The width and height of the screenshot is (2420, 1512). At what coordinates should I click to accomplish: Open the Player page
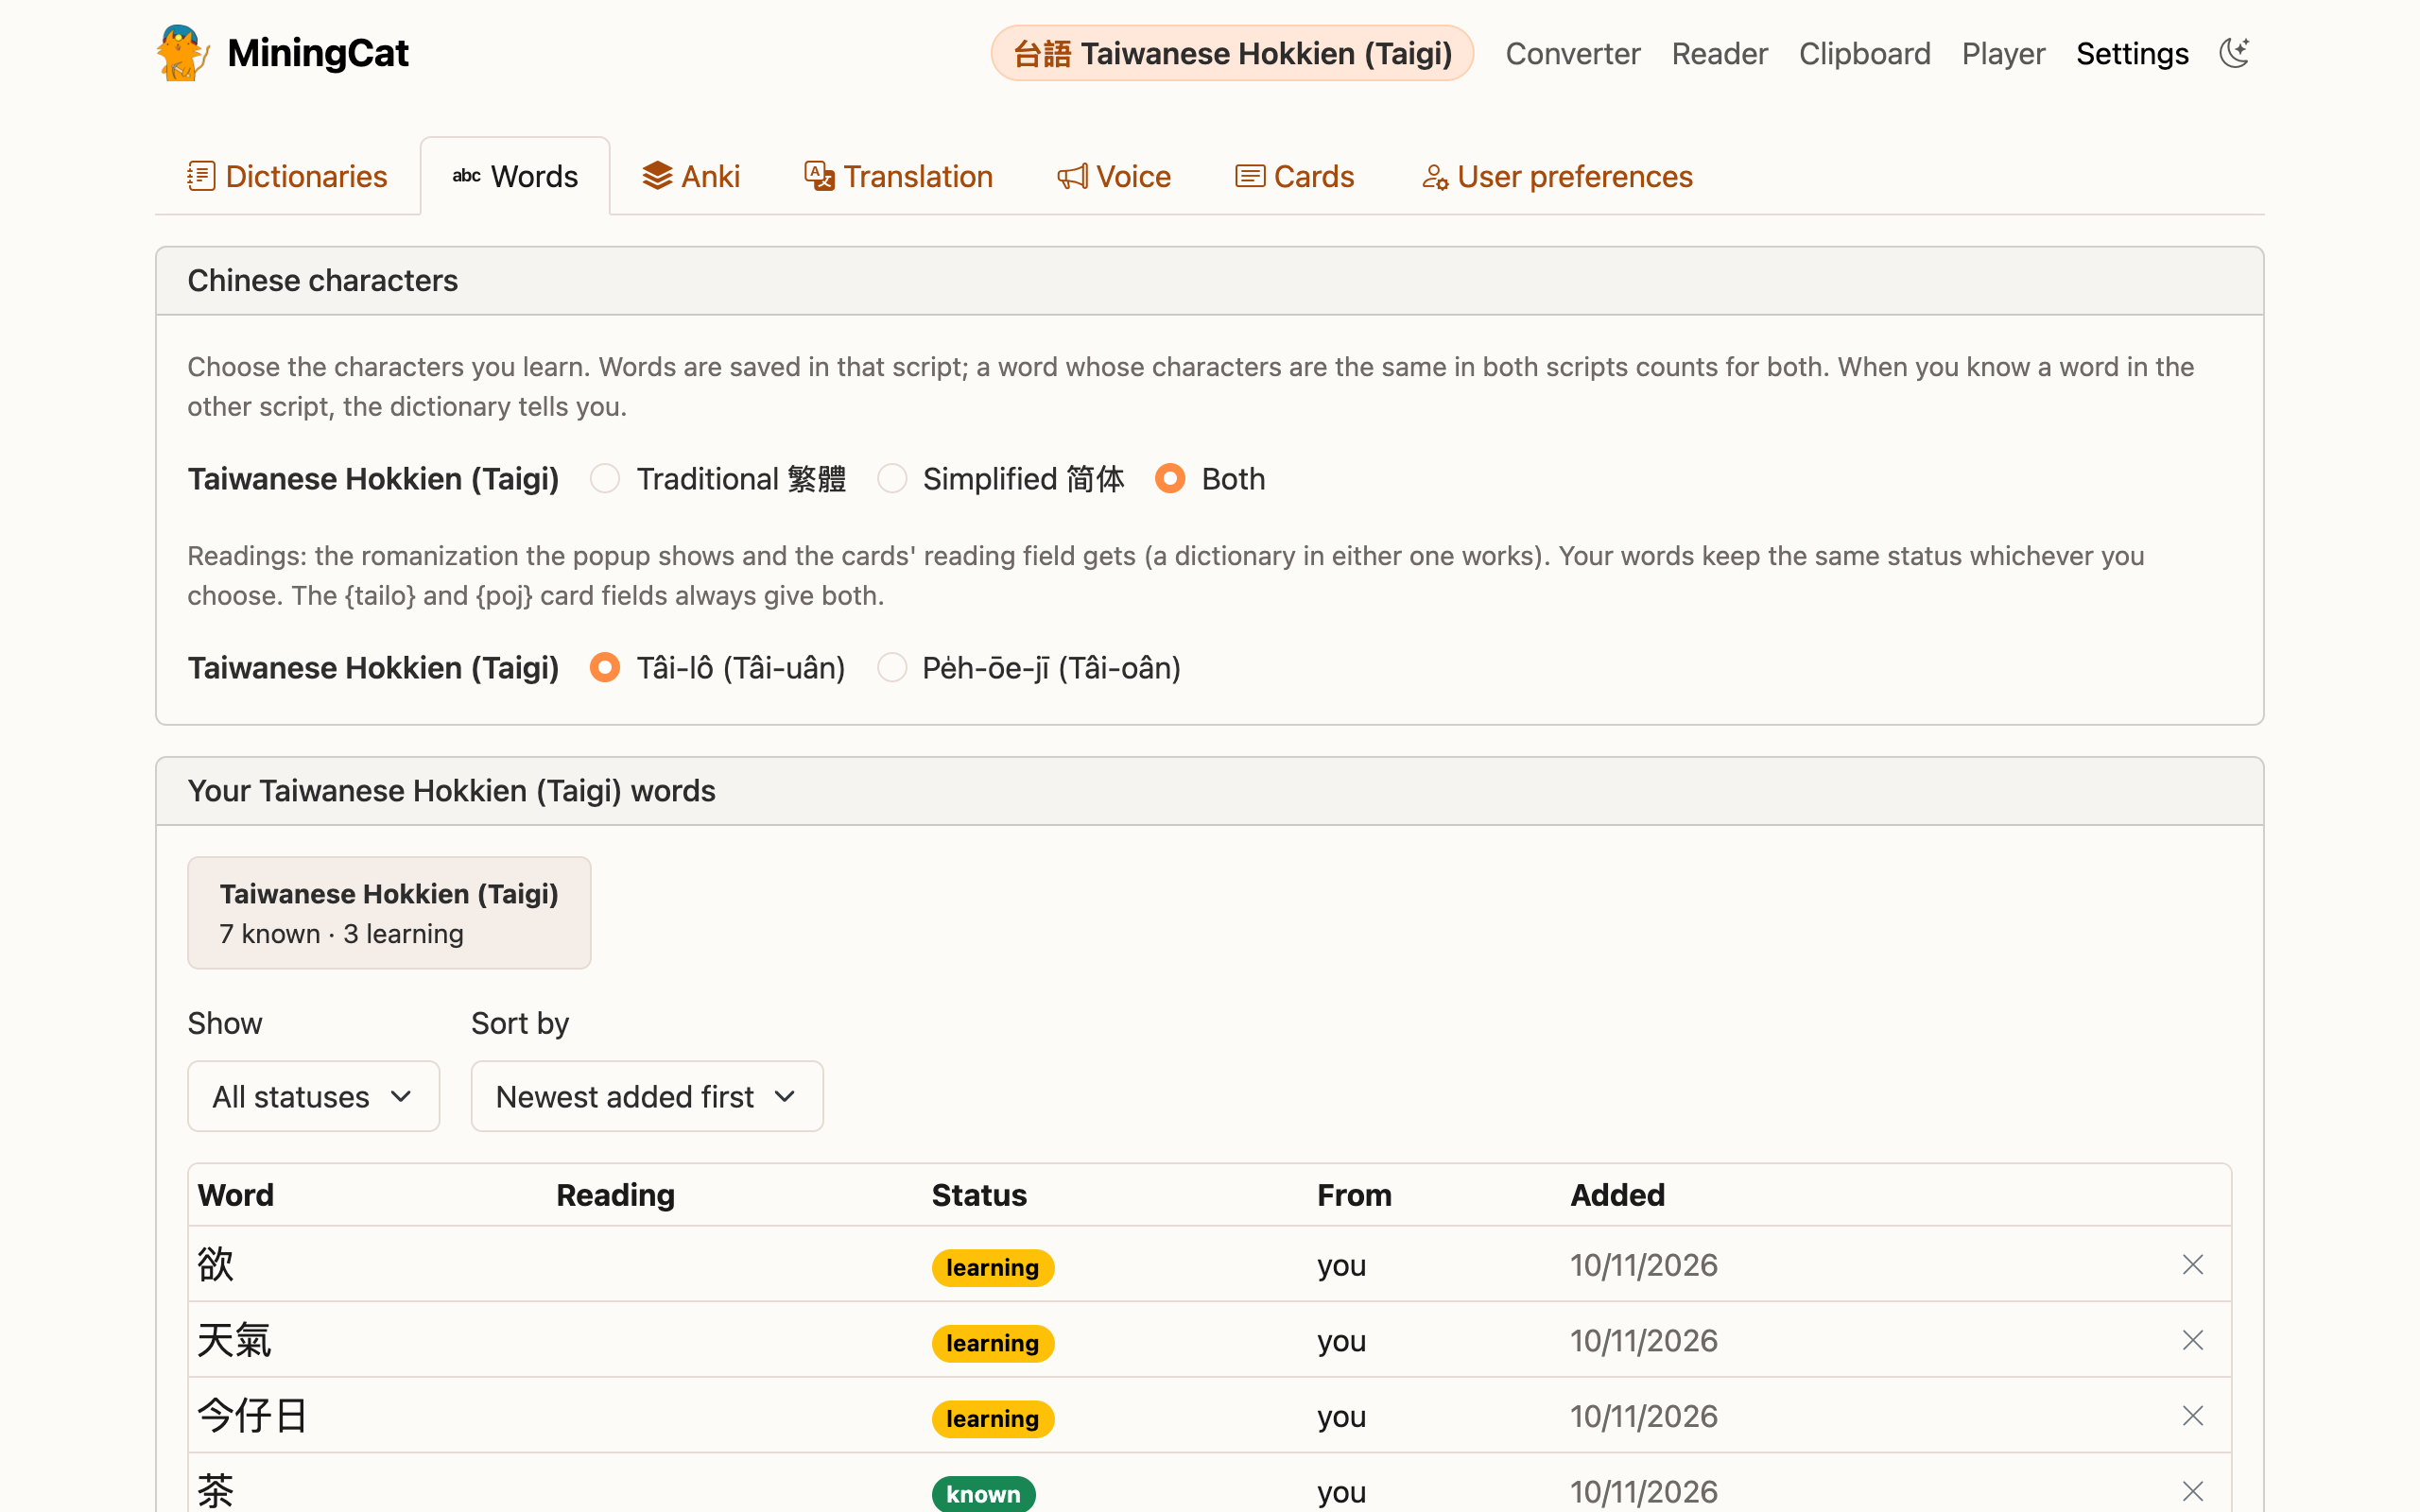click(x=2003, y=53)
